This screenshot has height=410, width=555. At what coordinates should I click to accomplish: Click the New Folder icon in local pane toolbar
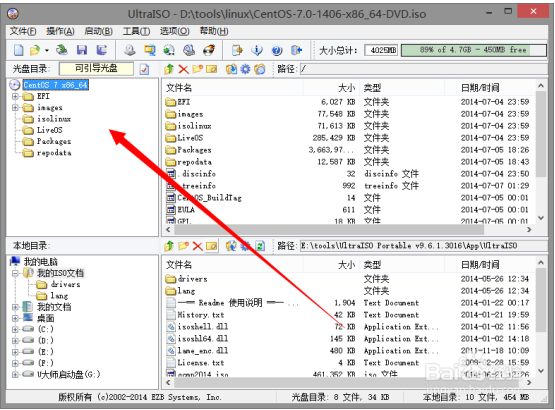tap(183, 246)
